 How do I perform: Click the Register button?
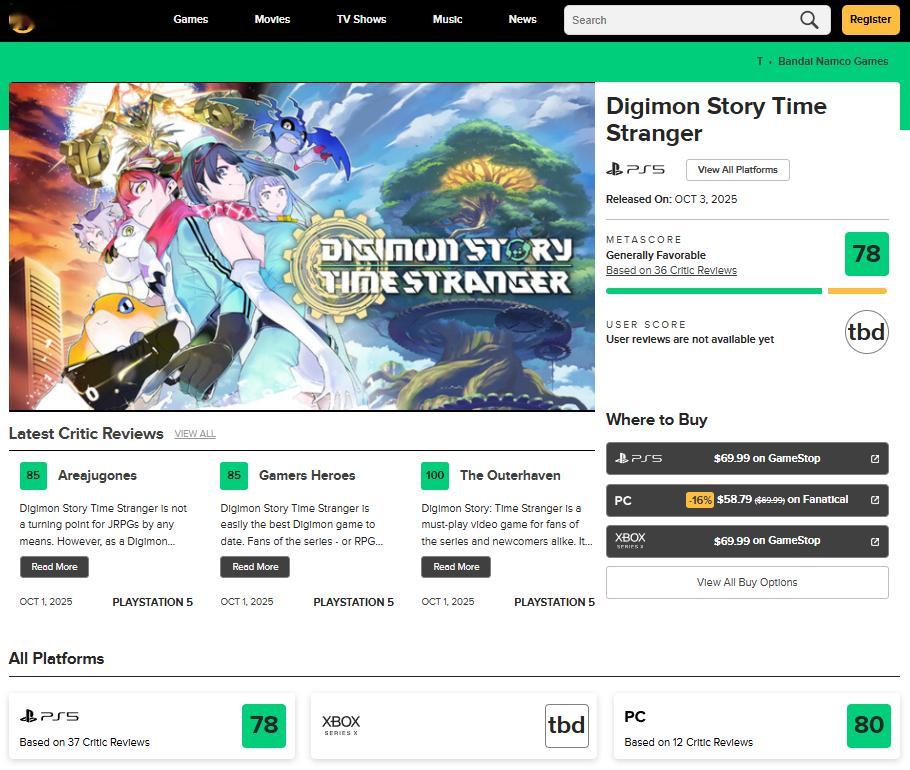click(871, 20)
